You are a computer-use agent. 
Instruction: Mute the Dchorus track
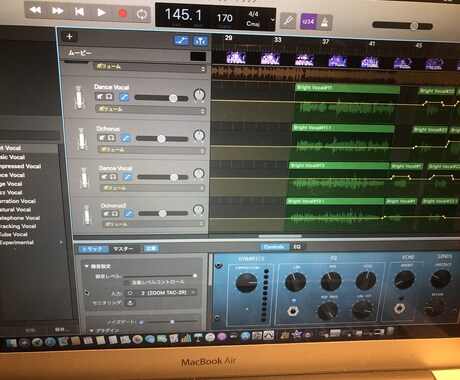click(102, 137)
